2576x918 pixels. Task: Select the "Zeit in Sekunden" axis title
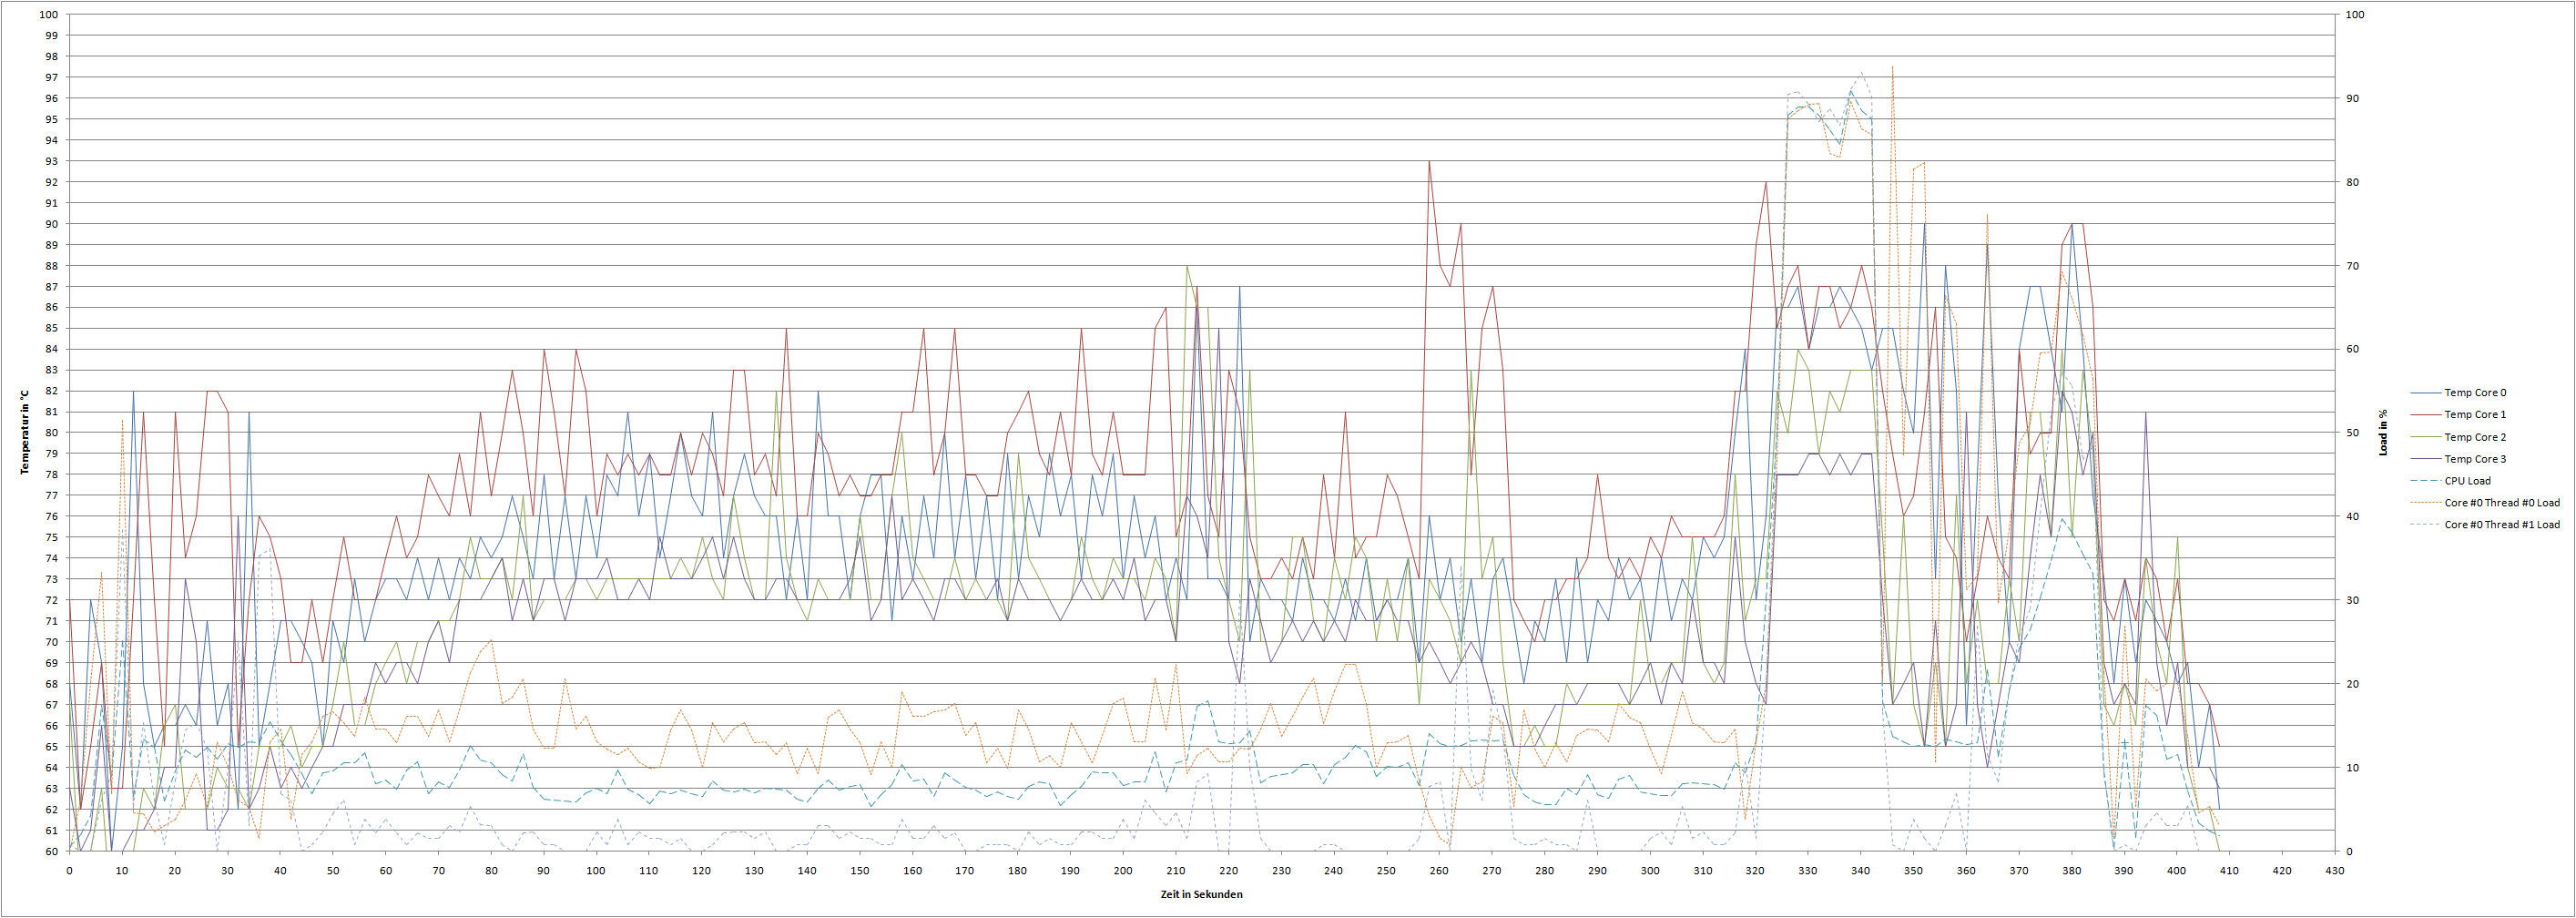pos(1201,895)
